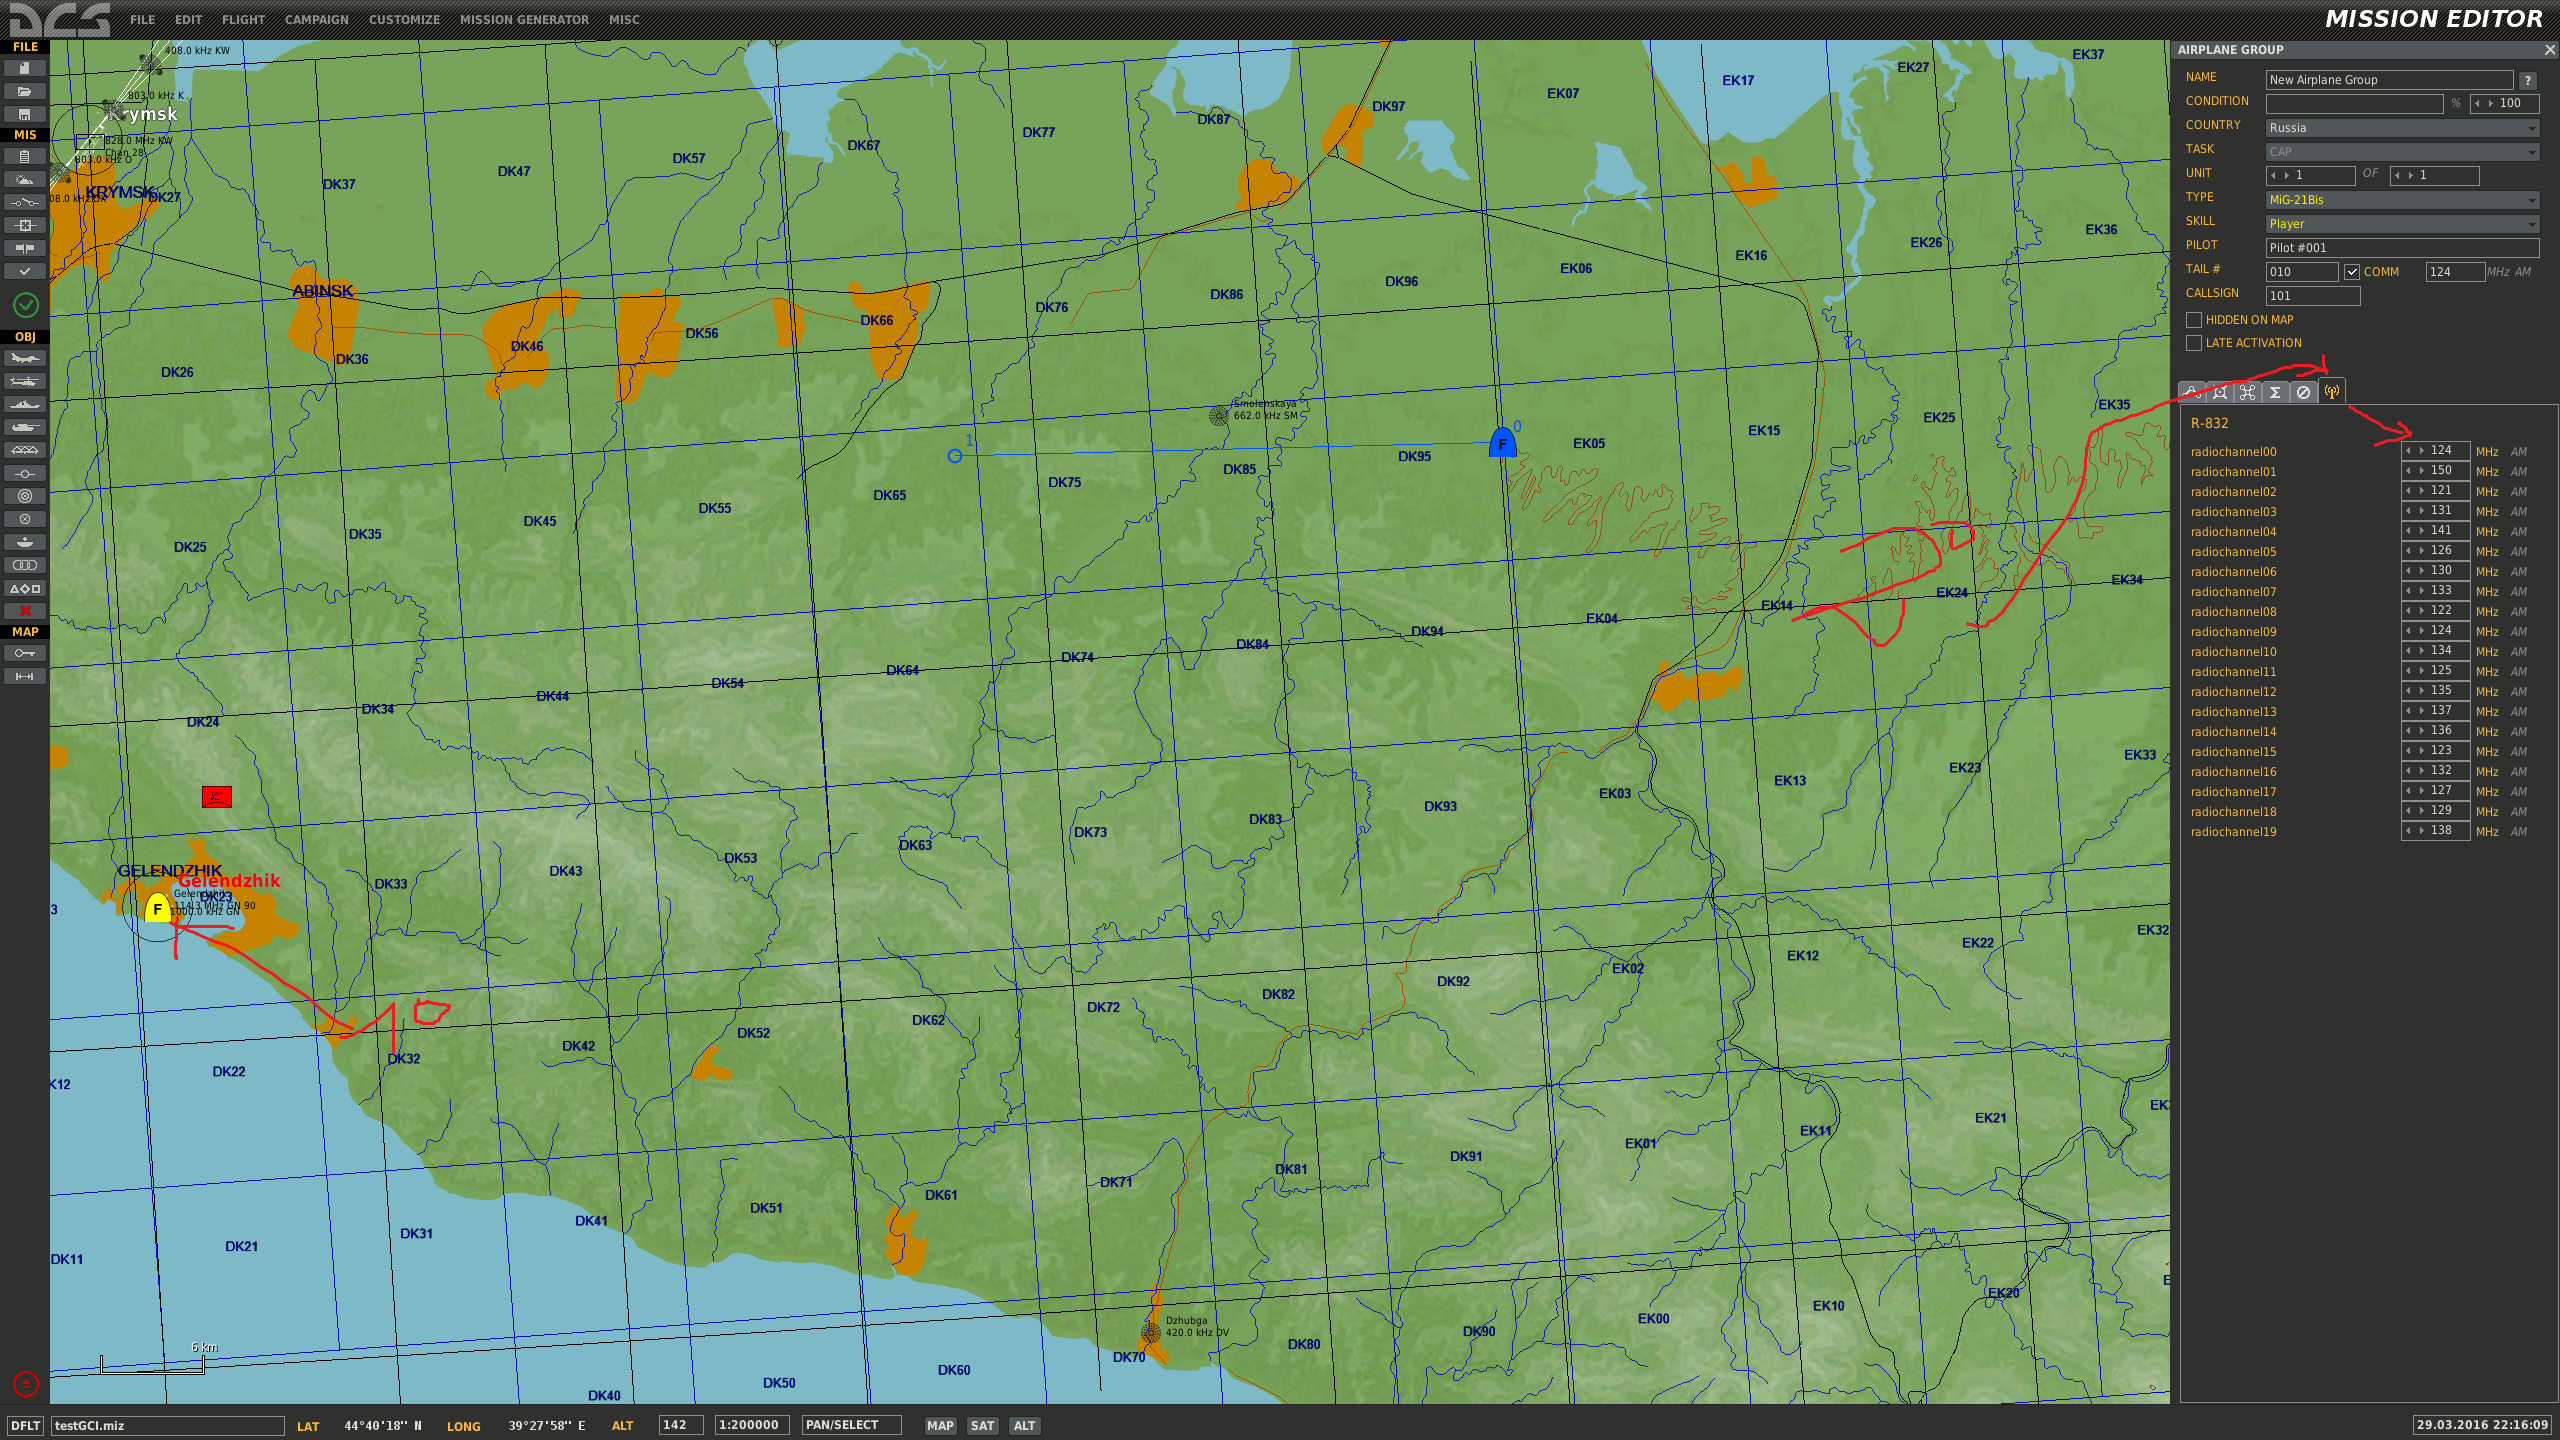The image size is (2560, 1440).
Task: Open the unit list tool
Action: [x=24, y=565]
